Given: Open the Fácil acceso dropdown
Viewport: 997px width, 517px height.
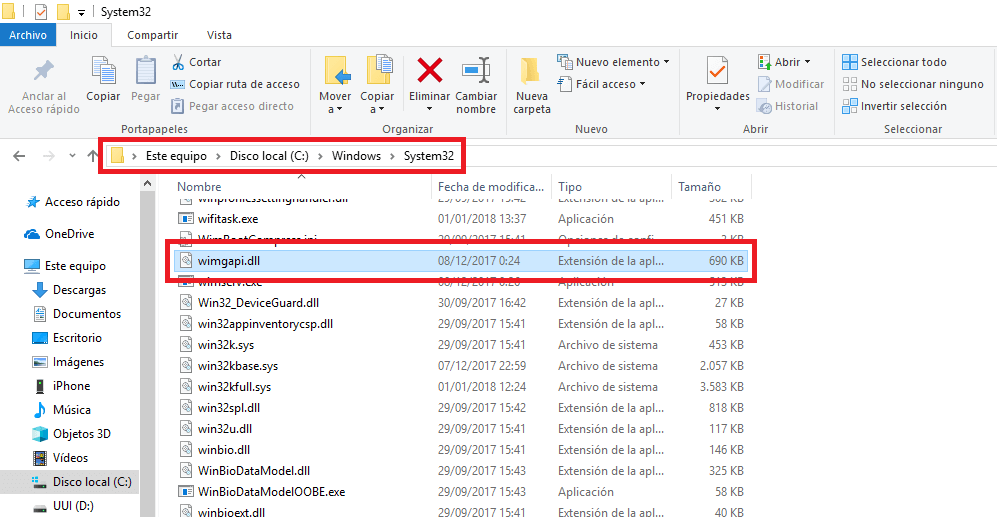Looking at the screenshot, I should click(601, 84).
